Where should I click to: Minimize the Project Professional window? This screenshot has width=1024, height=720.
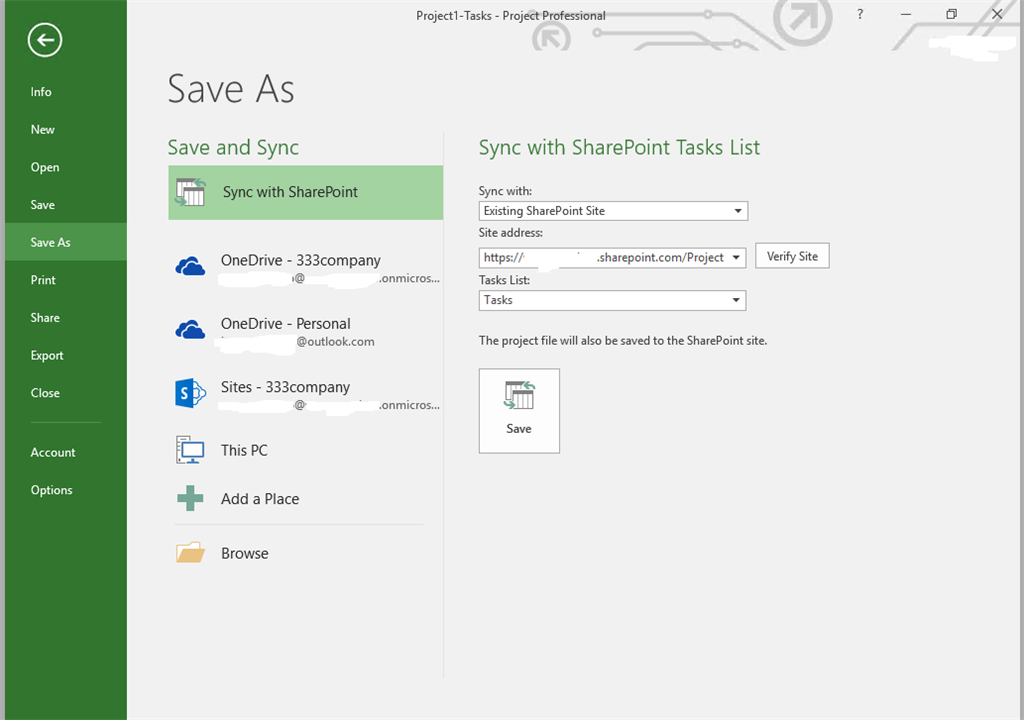(906, 14)
